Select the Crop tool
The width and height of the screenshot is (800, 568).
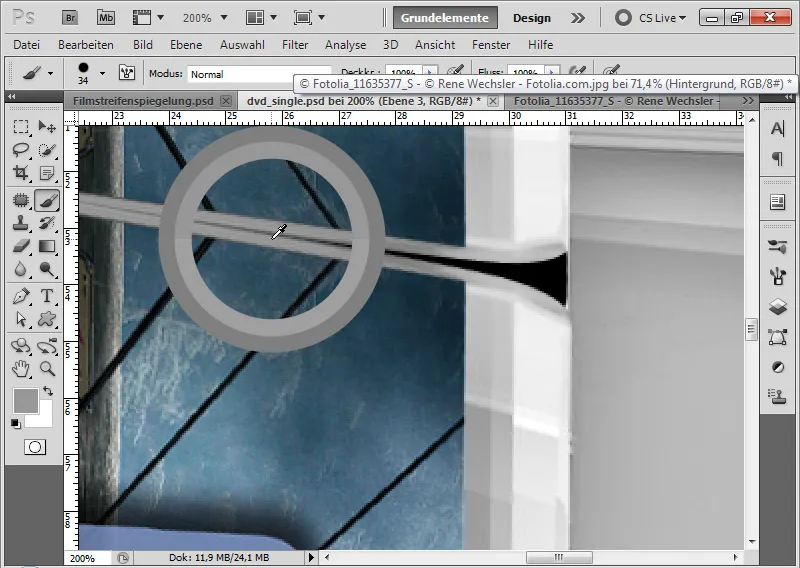pyautogui.click(x=20, y=173)
